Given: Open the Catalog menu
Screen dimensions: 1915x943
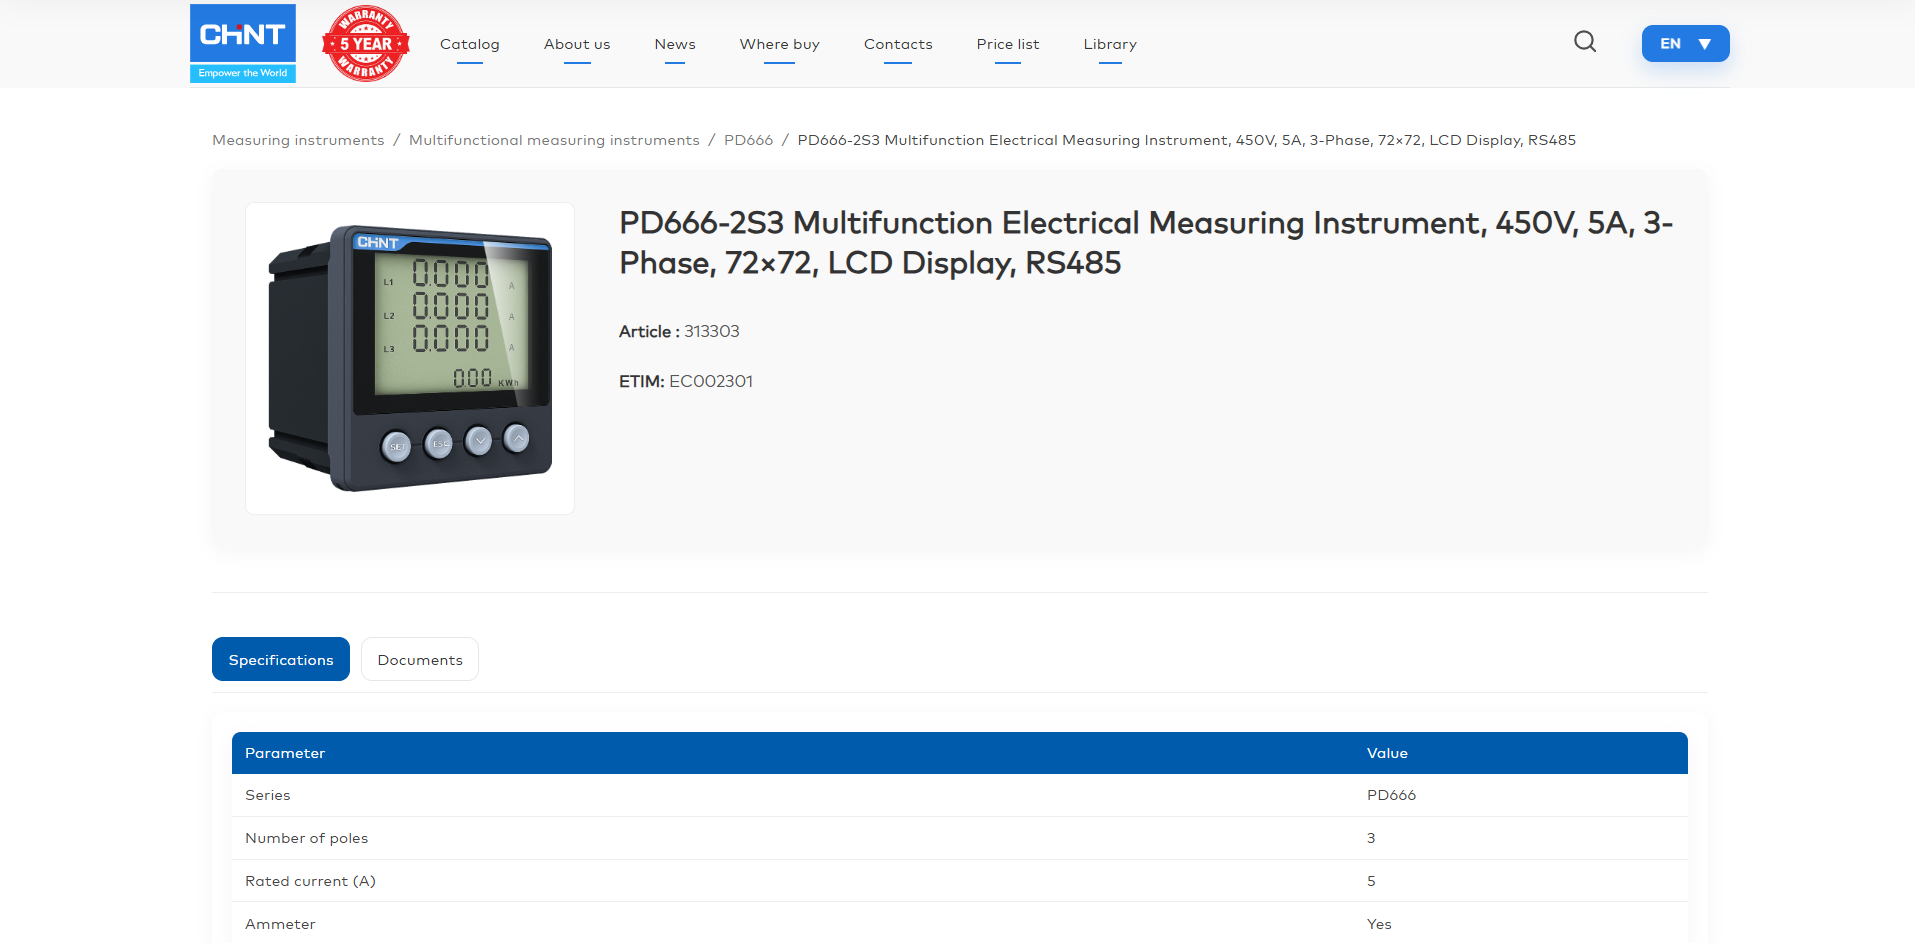Looking at the screenshot, I should point(470,44).
